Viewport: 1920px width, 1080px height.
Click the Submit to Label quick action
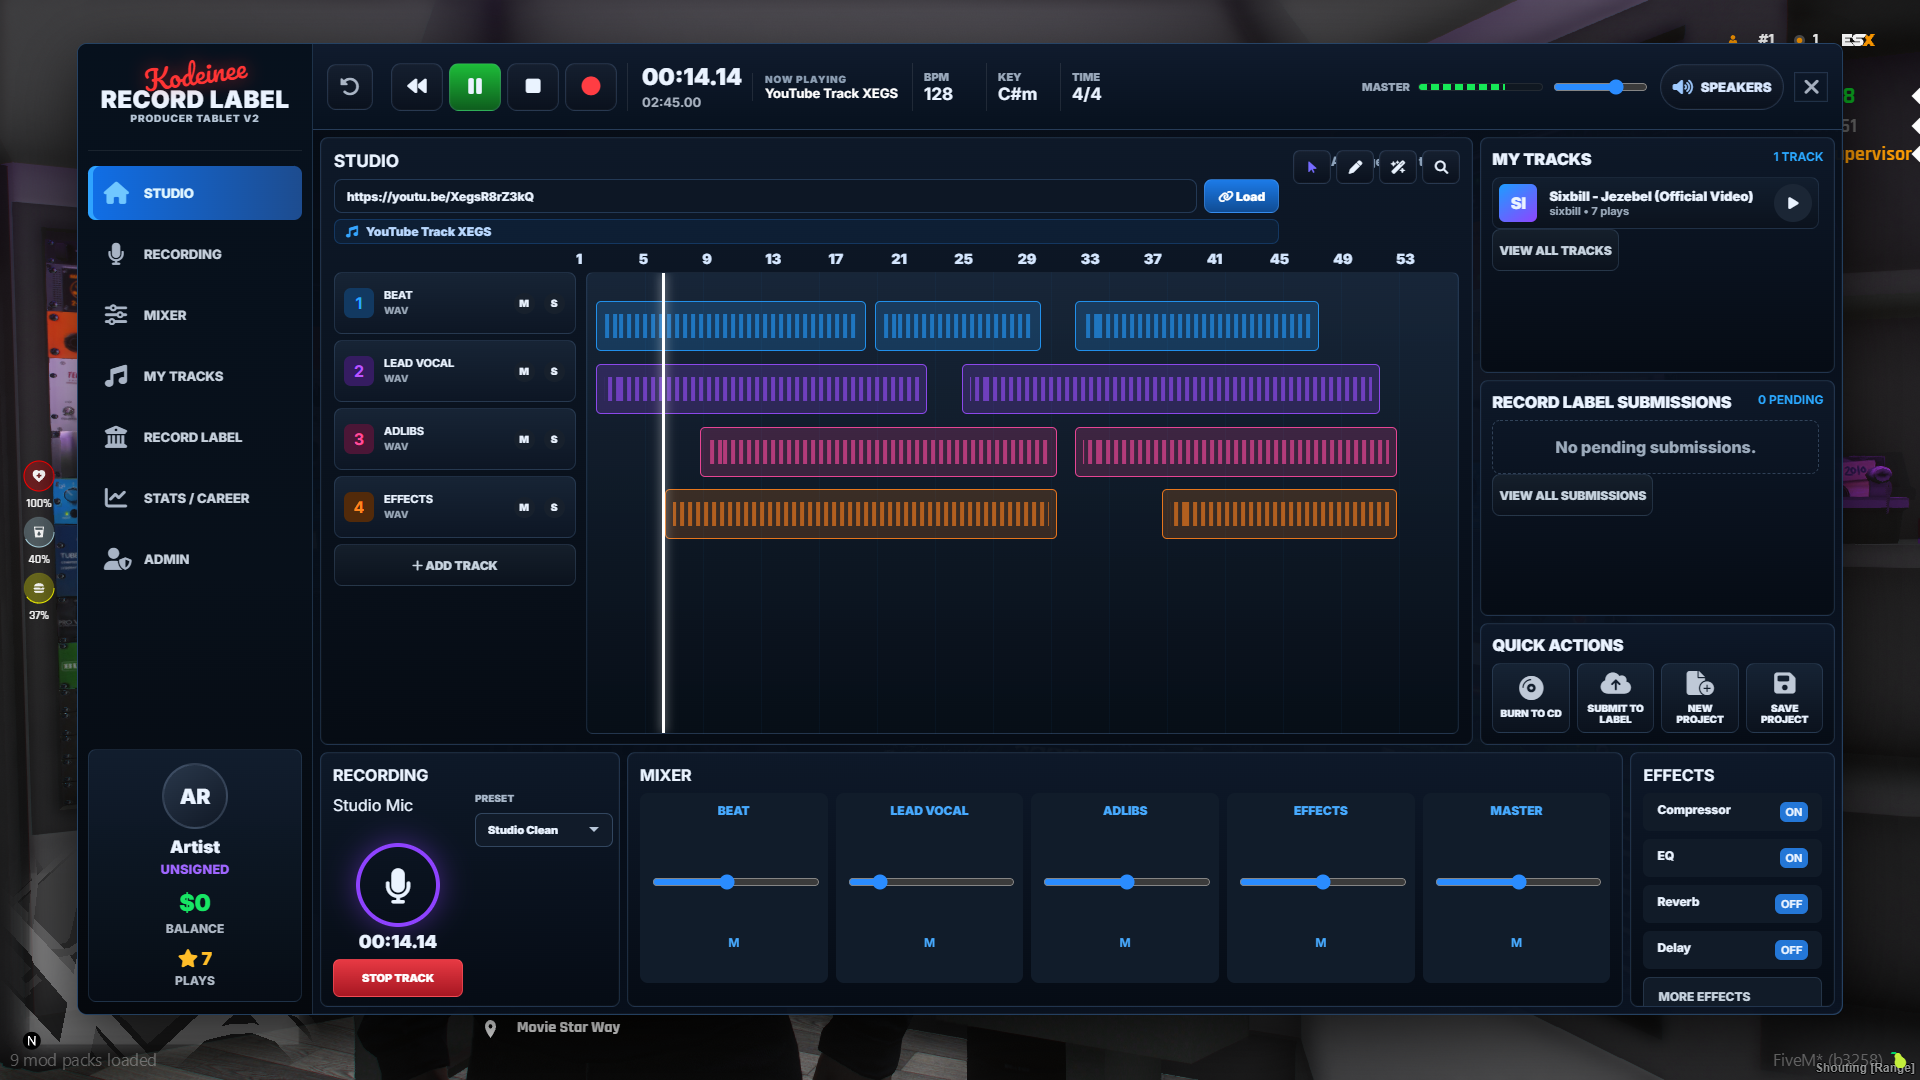[x=1615, y=698]
